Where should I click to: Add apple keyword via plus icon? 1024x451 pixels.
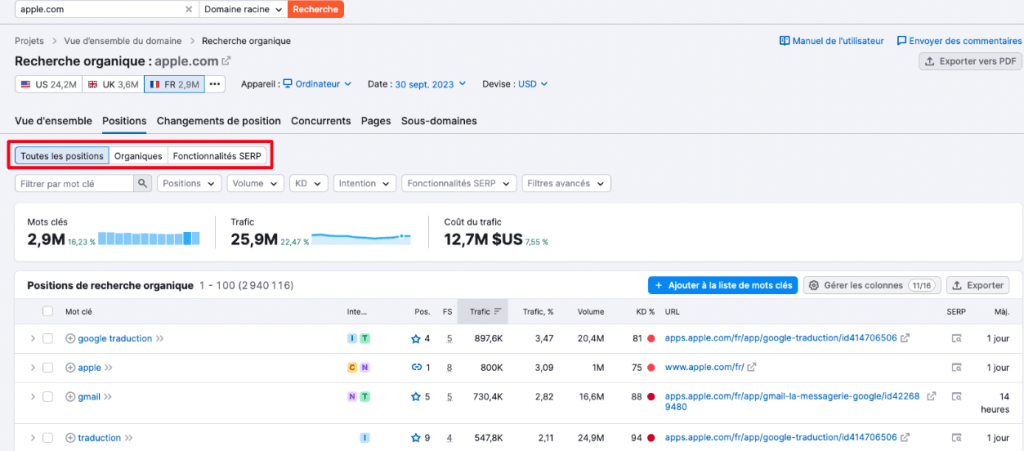coord(71,367)
